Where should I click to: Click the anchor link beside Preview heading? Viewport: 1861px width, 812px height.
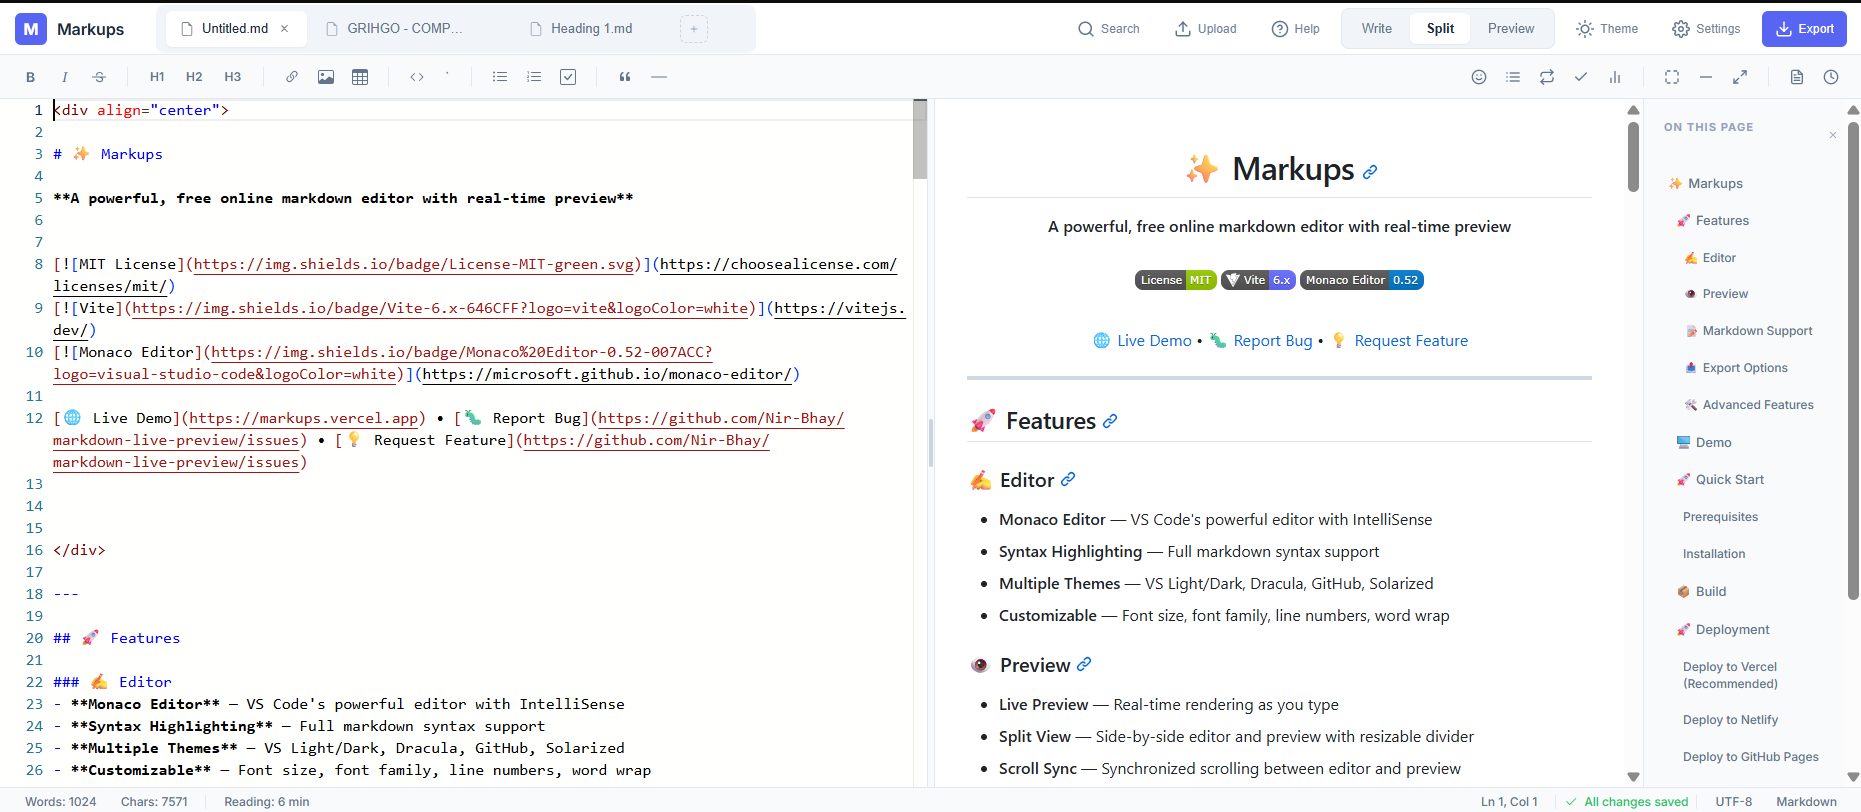click(x=1084, y=665)
